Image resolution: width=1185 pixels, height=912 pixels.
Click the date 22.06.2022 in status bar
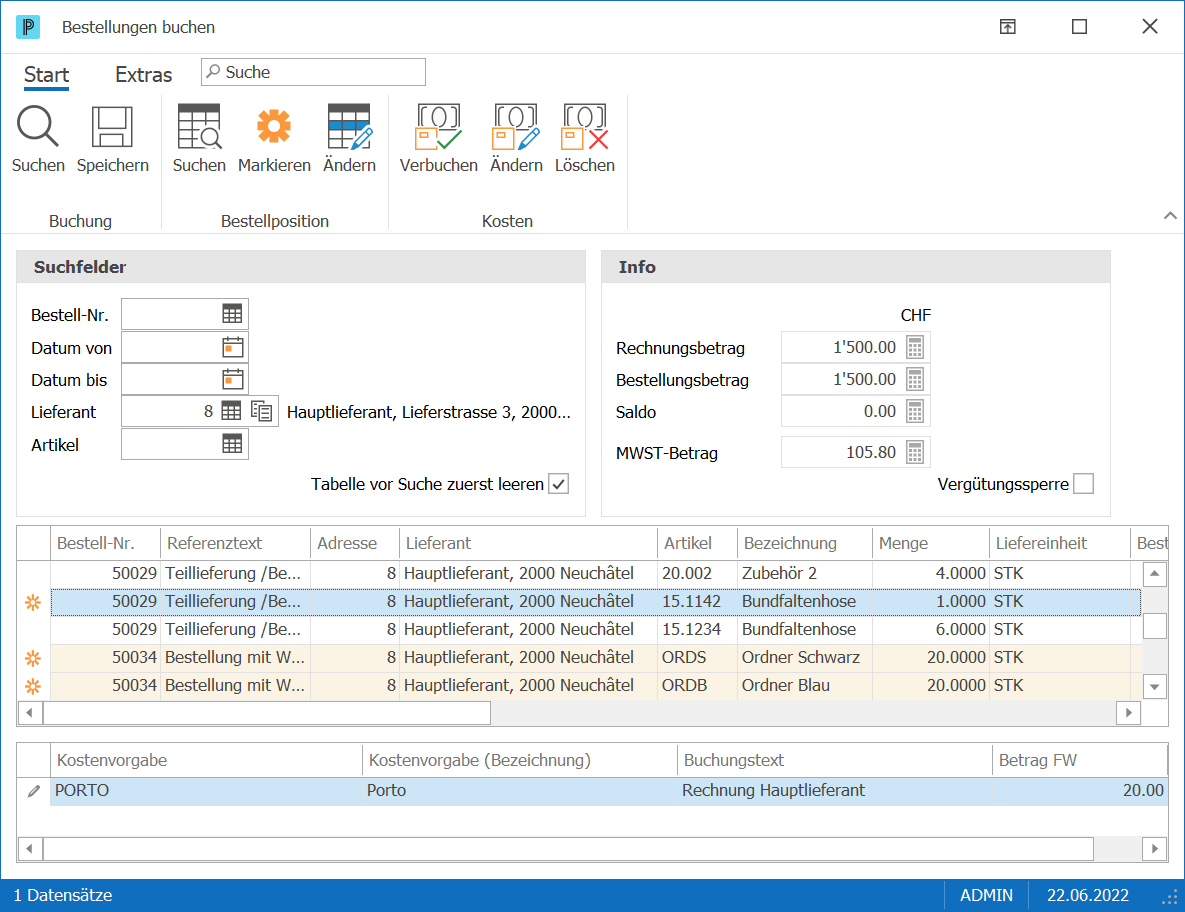coord(1088,895)
